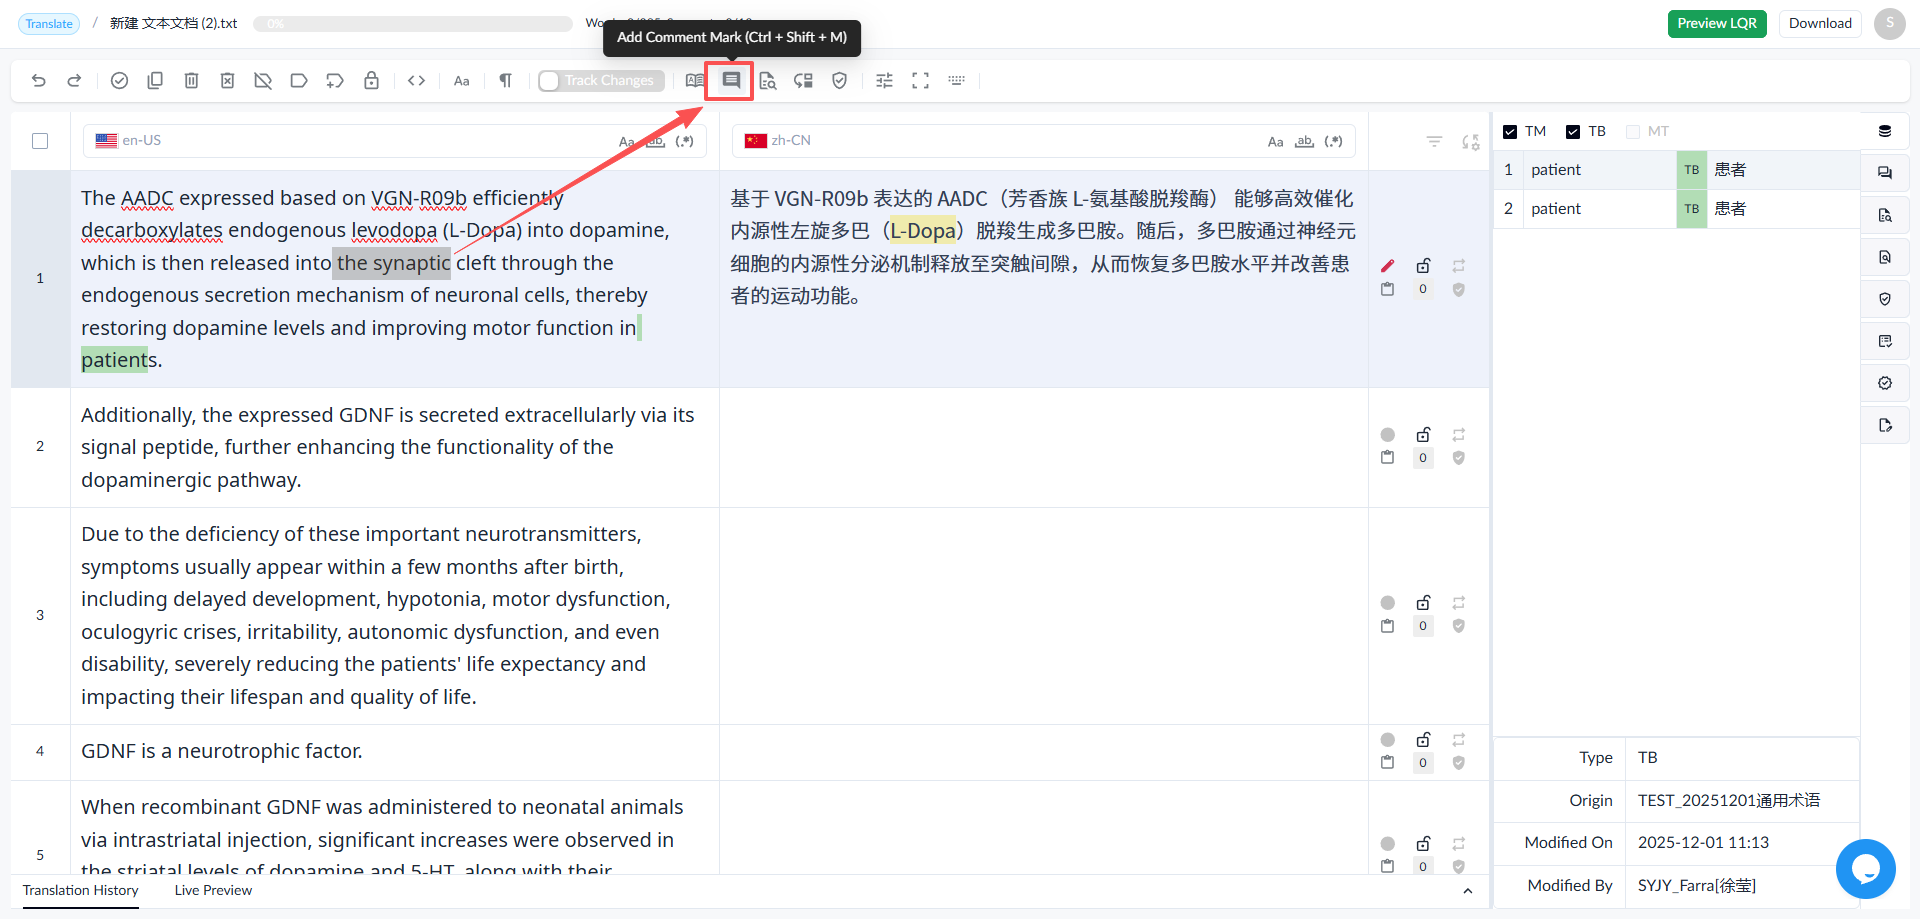This screenshot has height=919, width=1920.
Task: Click the angle-brackets tag icon
Action: (x=417, y=81)
